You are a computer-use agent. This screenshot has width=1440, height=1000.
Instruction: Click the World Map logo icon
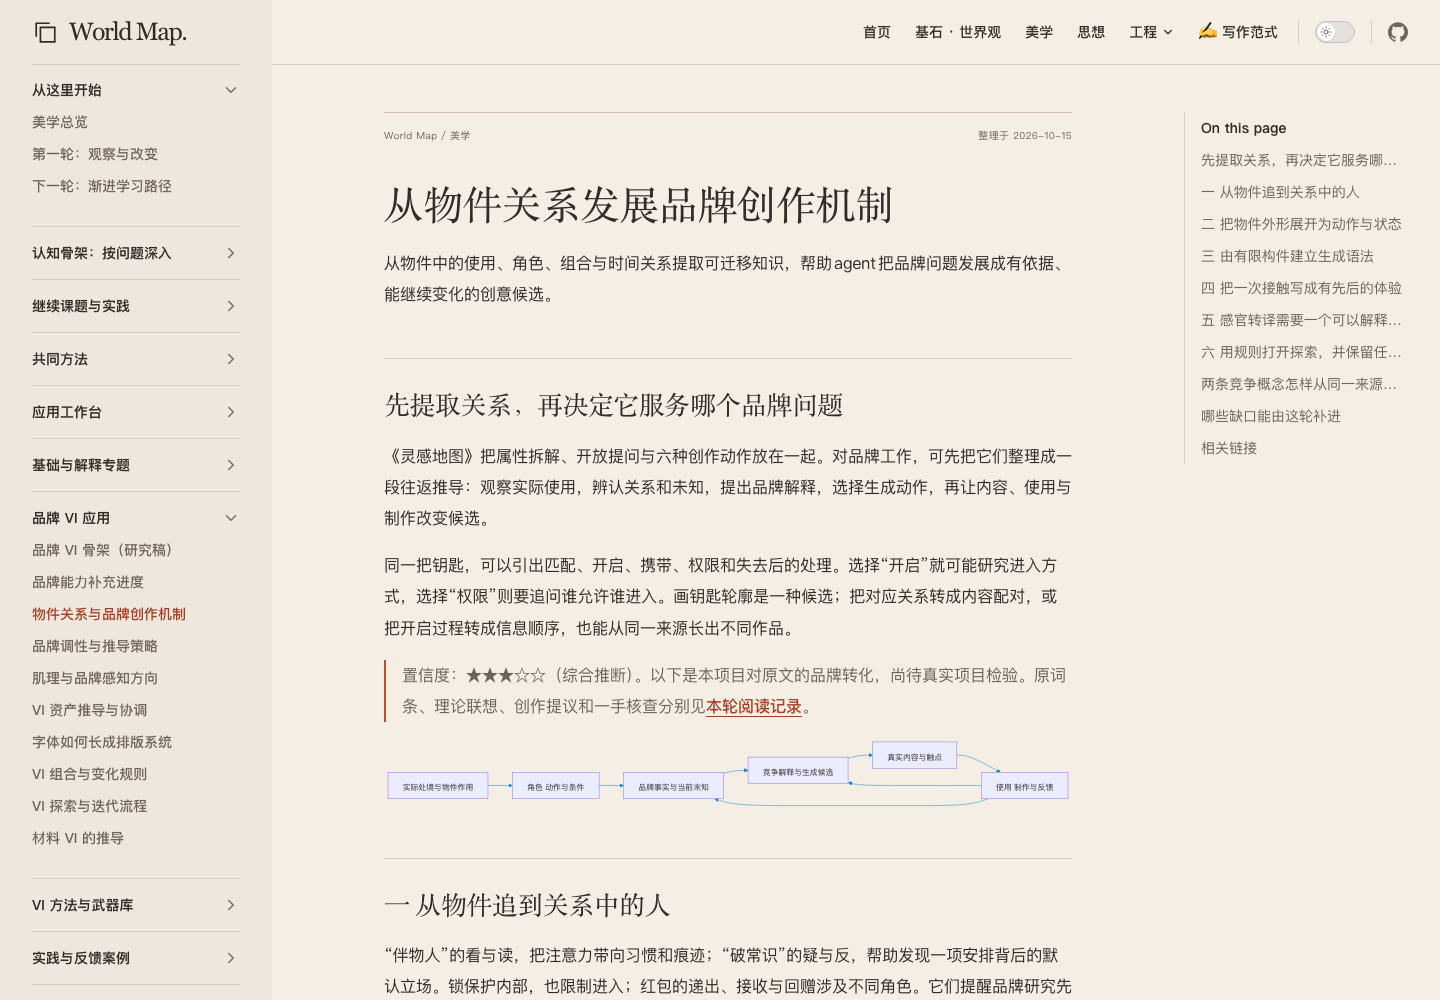point(46,33)
